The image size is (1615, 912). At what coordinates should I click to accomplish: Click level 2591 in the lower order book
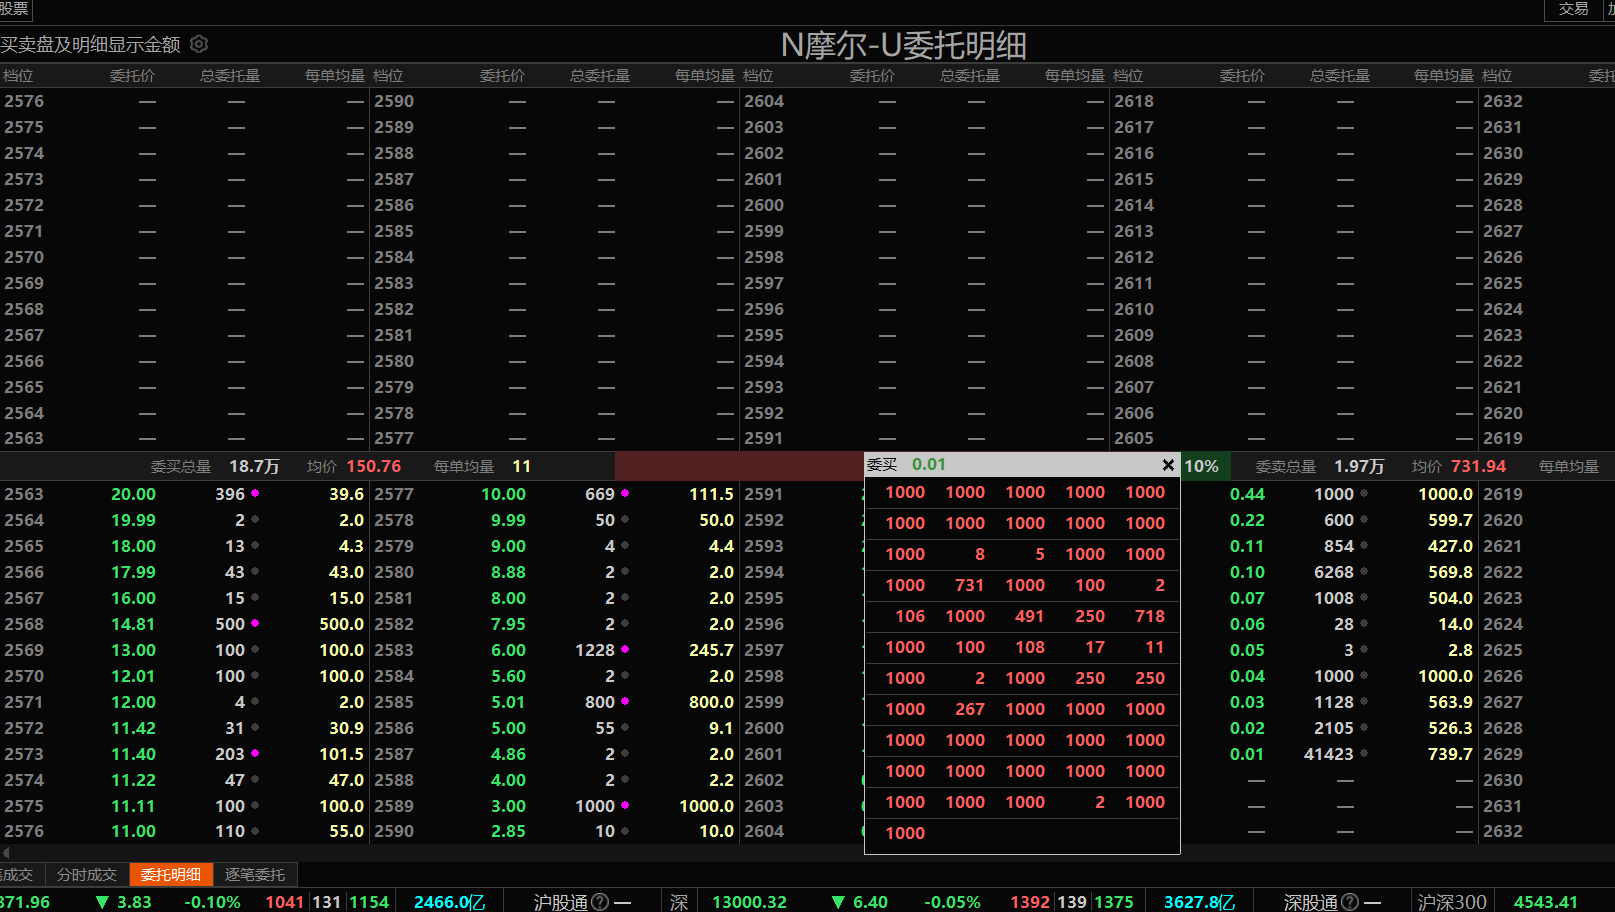764,494
